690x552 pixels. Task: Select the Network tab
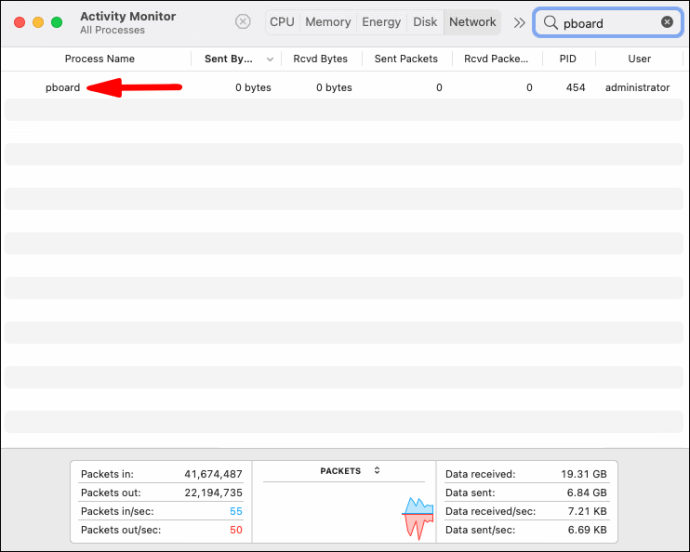point(472,22)
